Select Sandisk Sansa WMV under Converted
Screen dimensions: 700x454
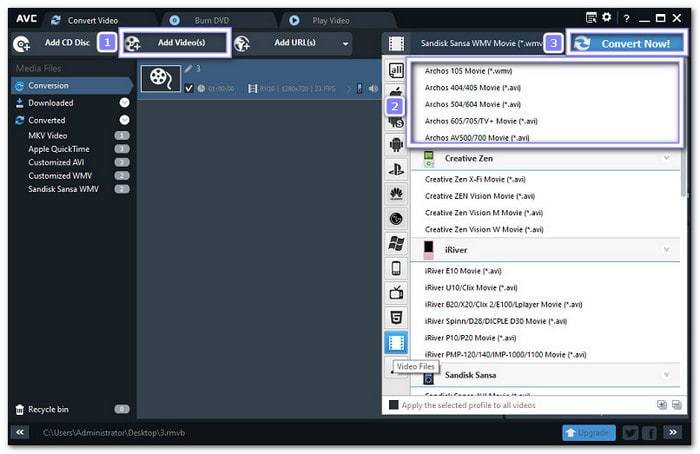point(63,189)
